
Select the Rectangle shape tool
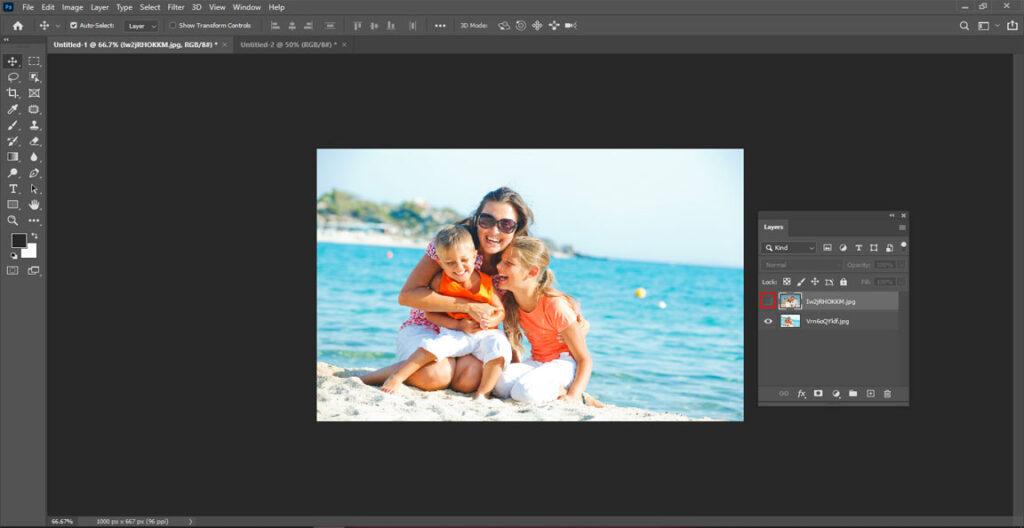pyautogui.click(x=12, y=205)
